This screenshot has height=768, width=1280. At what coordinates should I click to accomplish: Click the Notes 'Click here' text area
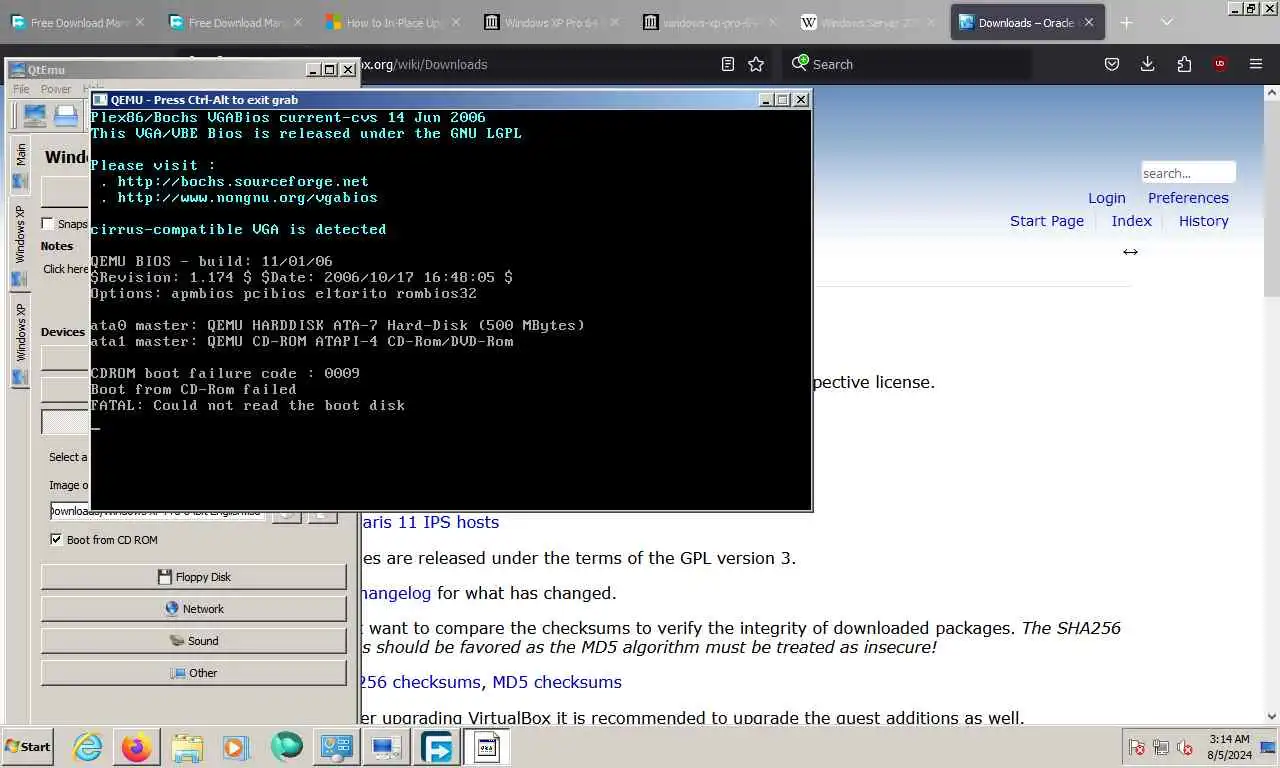[x=66, y=269]
